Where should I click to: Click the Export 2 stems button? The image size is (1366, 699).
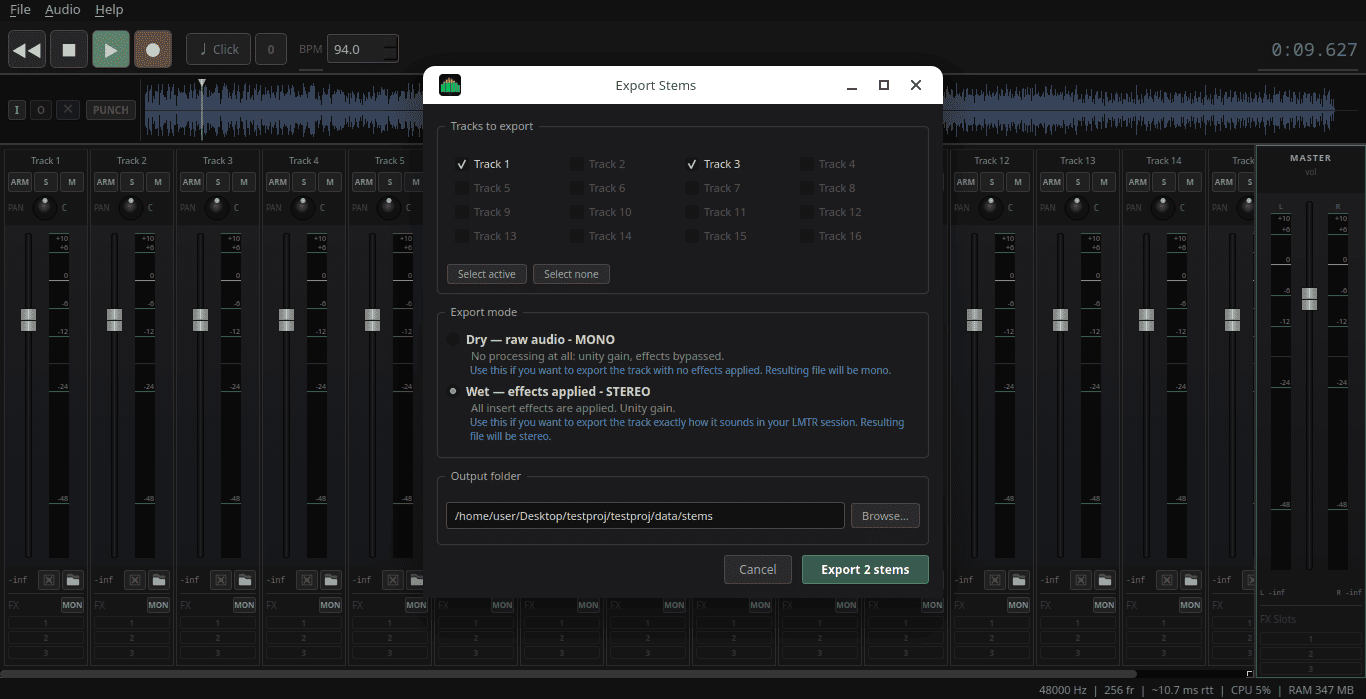tap(865, 569)
